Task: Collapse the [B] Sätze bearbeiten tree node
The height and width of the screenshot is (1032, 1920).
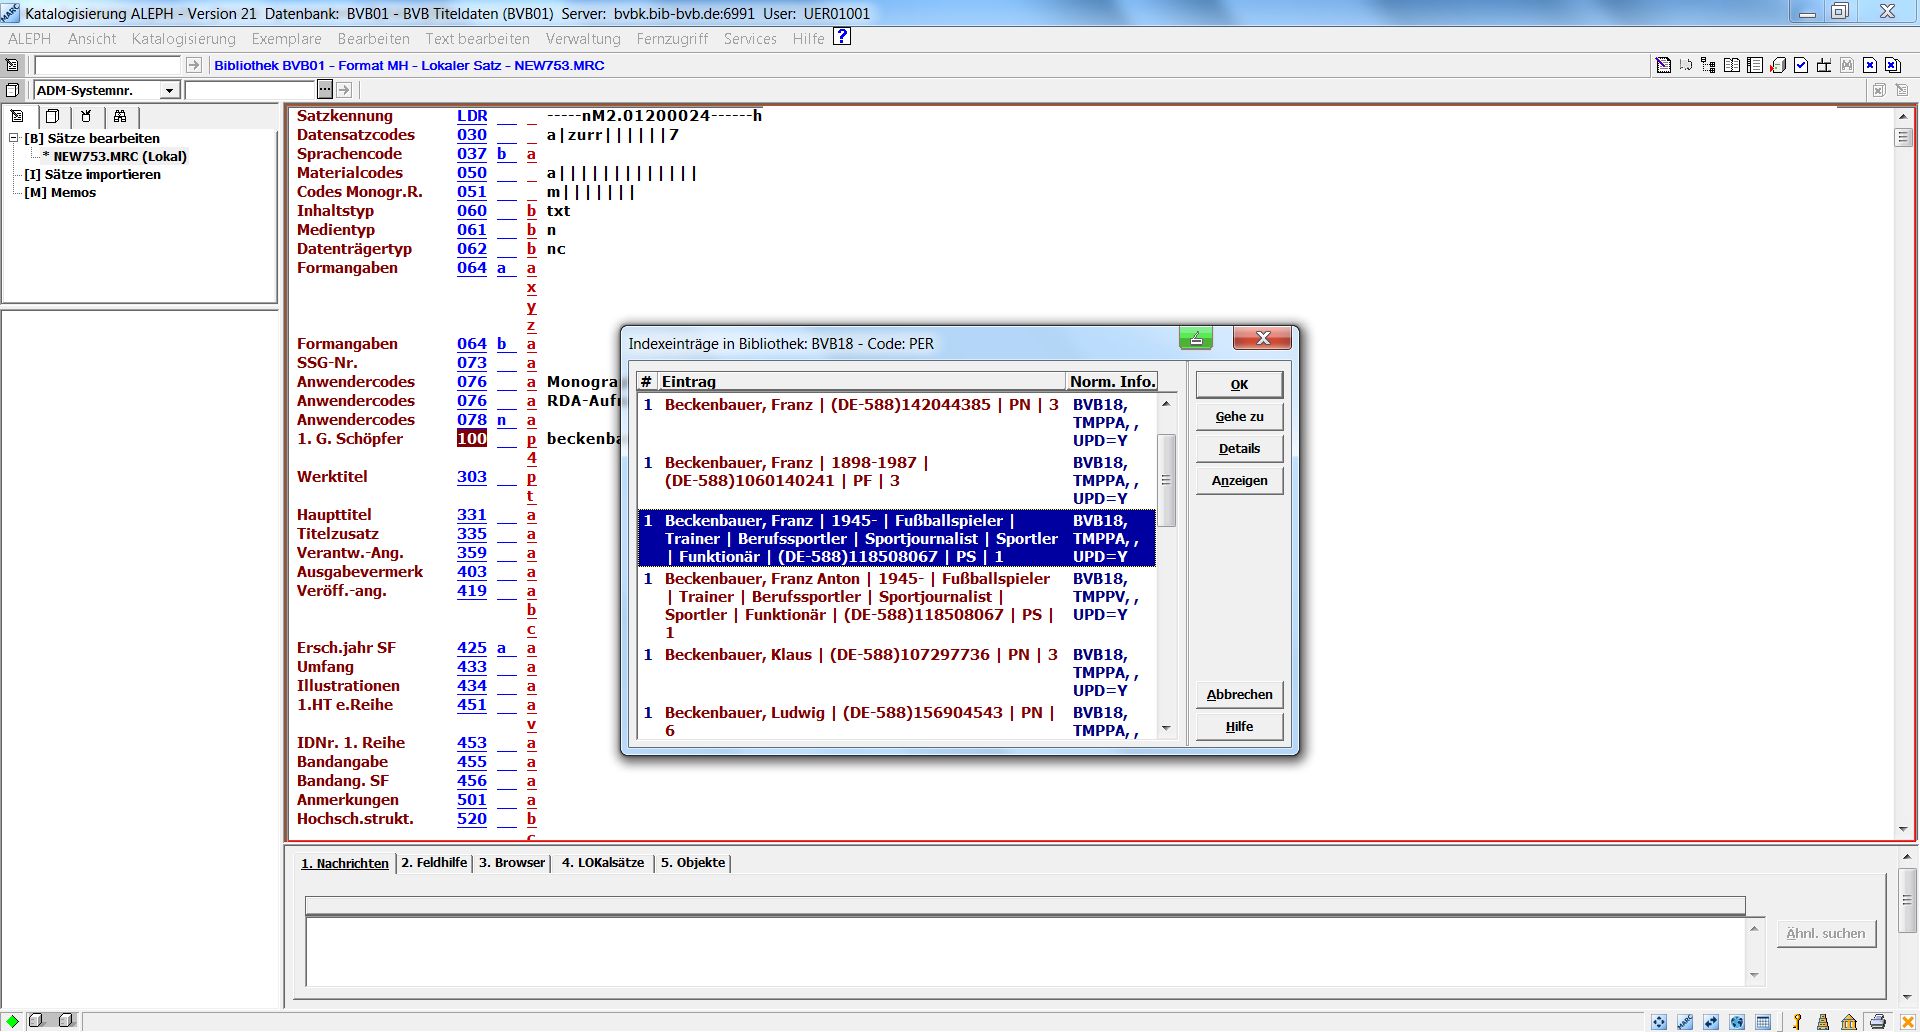Action: tap(14, 138)
